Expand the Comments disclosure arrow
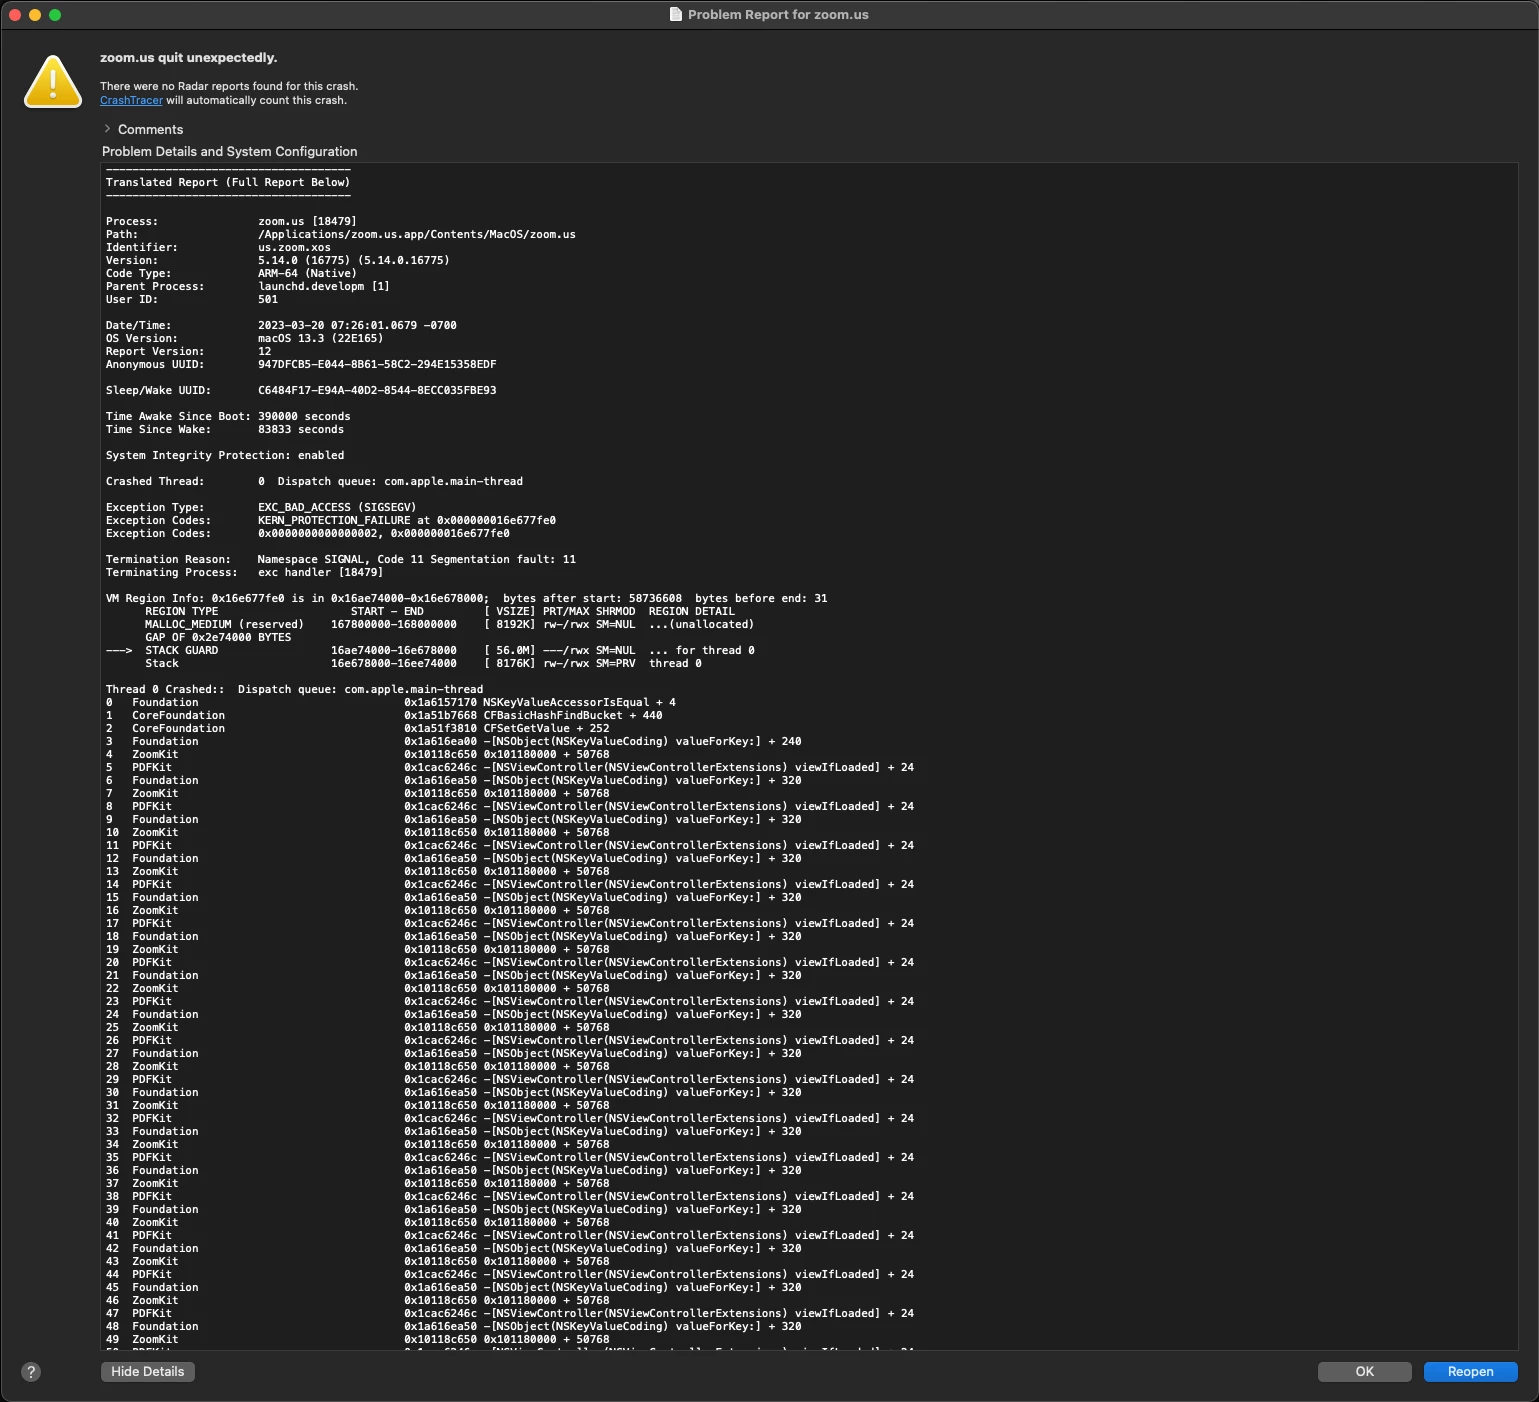The width and height of the screenshot is (1539, 1402). [107, 129]
